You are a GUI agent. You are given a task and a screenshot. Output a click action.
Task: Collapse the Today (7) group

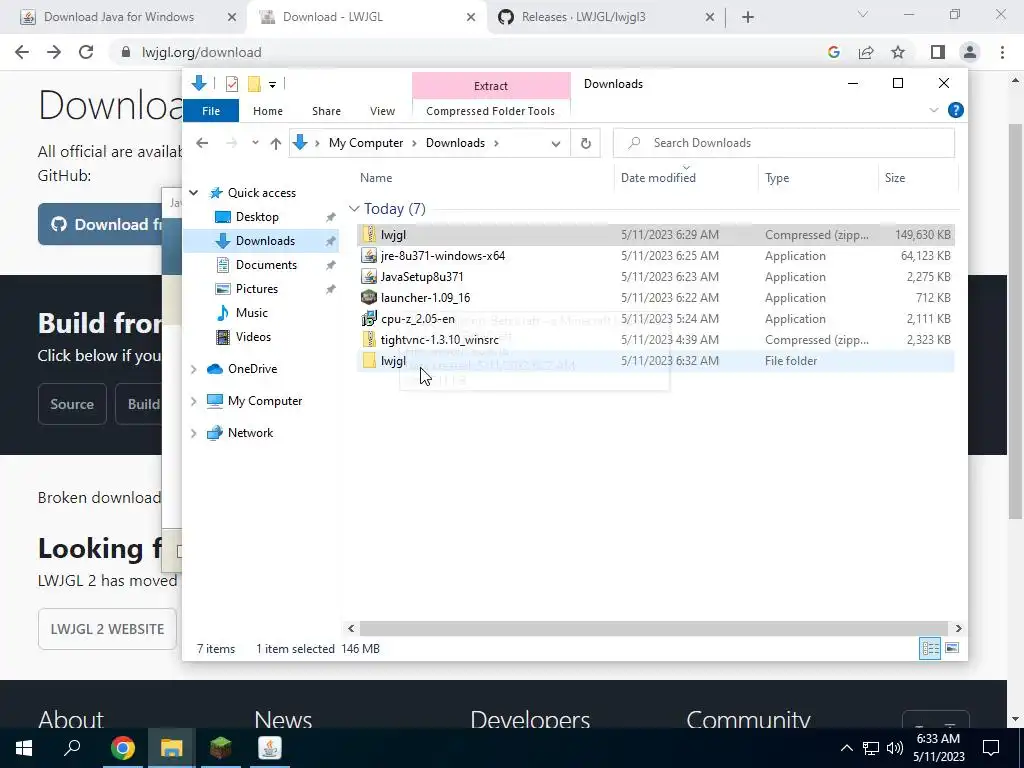coord(354,209)
